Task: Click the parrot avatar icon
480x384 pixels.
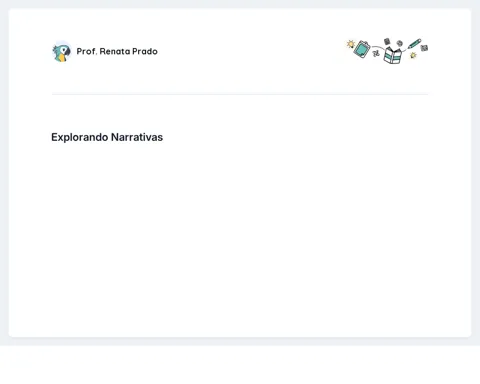Action: (62, 52)
